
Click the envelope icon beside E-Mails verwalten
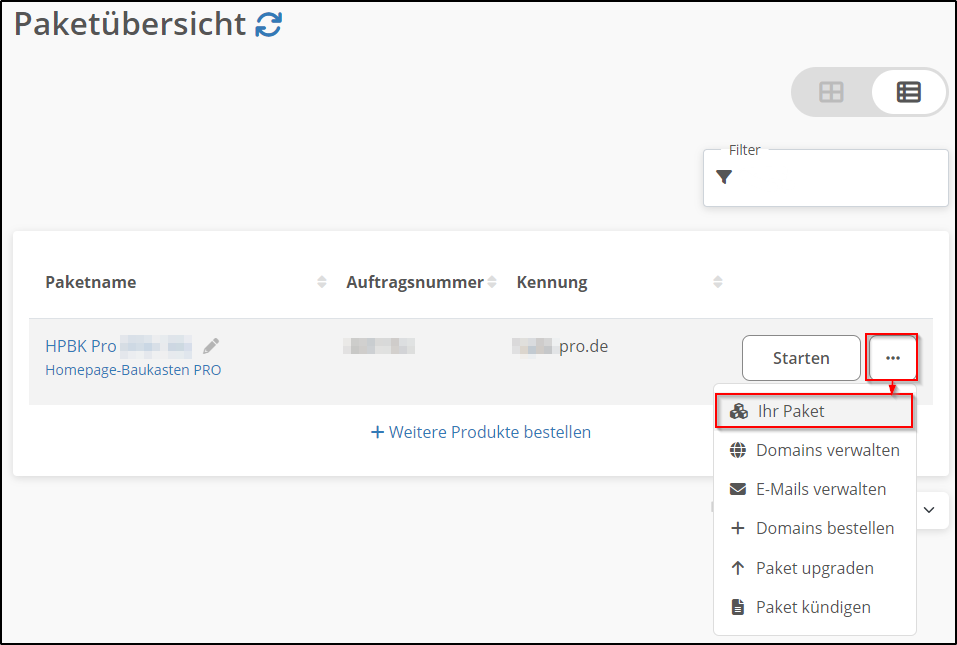click(738, 489)
